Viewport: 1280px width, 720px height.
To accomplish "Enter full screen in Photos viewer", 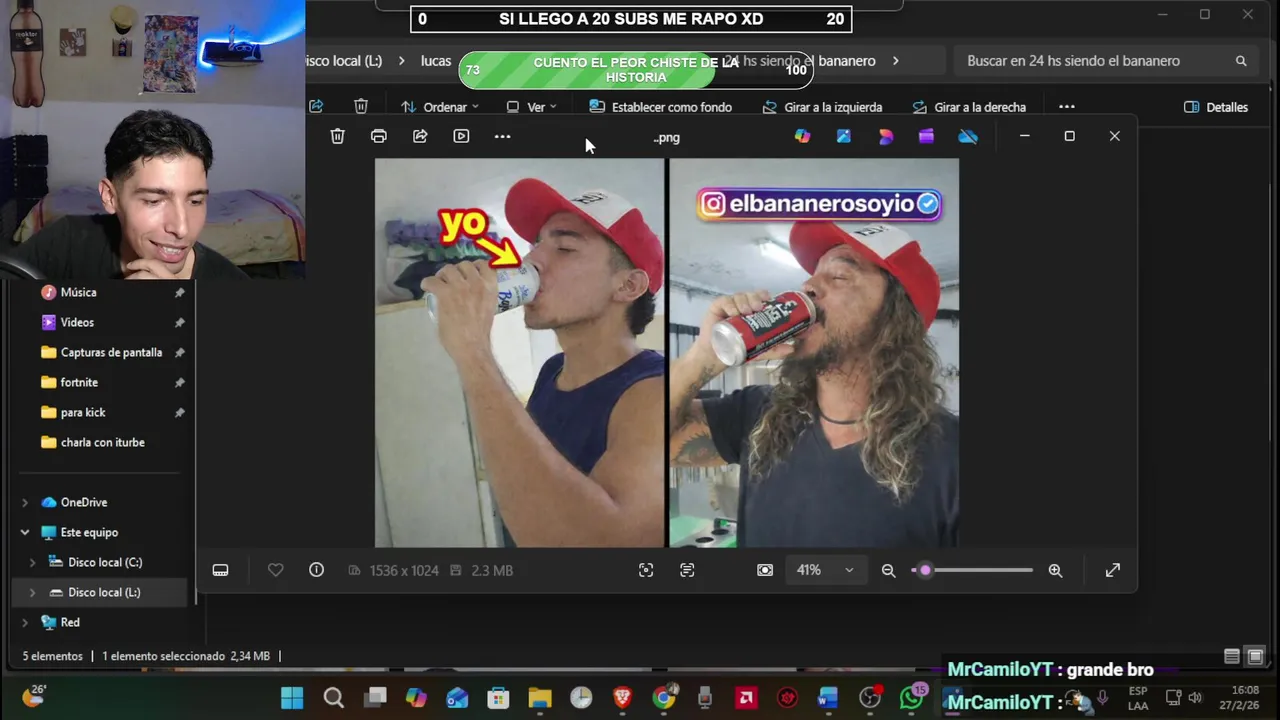I will (1112, 570).
